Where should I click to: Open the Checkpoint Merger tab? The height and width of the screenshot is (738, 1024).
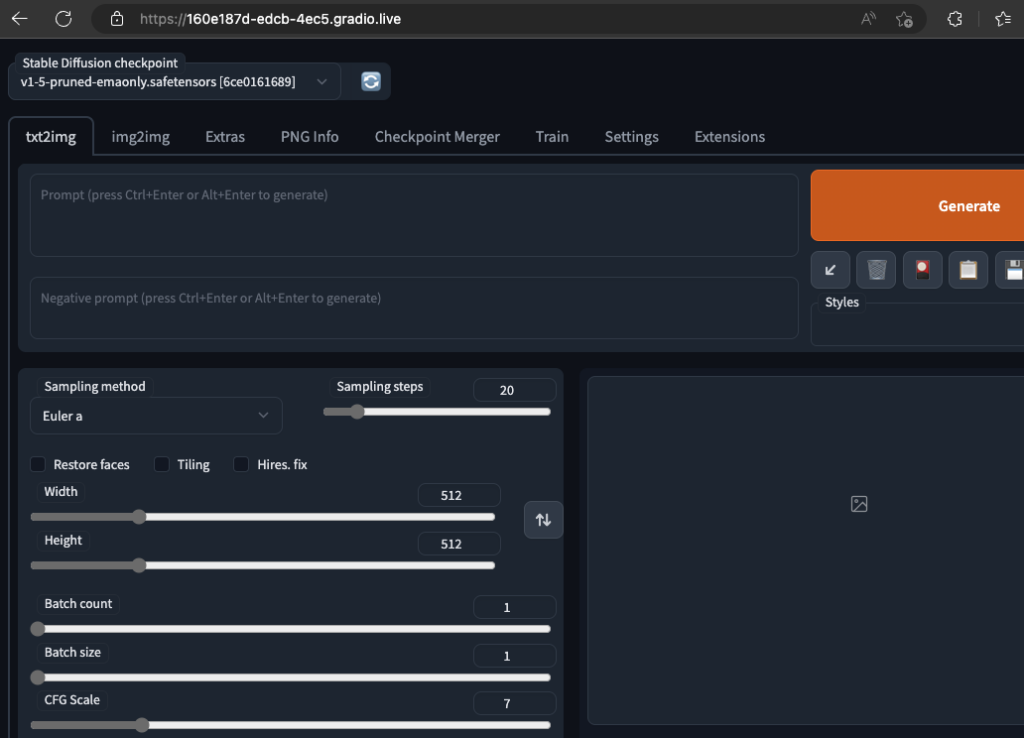click(437, 137)
